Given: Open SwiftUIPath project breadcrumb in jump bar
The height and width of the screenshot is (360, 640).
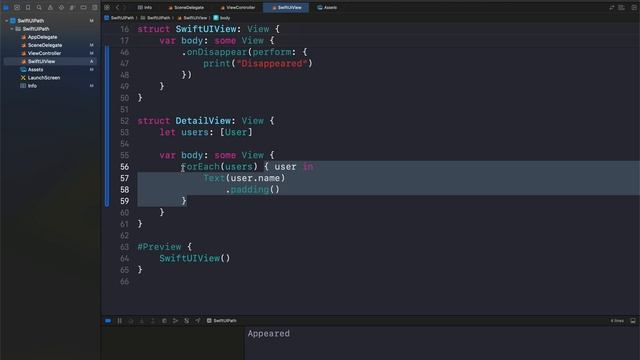Looking at the screenshot, I should click(119, 18).
